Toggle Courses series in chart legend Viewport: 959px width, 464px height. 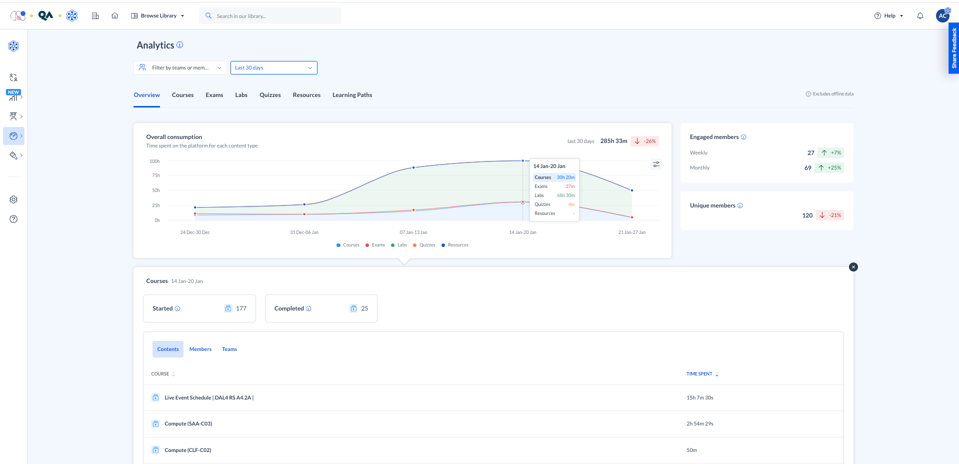pos(348,245)
